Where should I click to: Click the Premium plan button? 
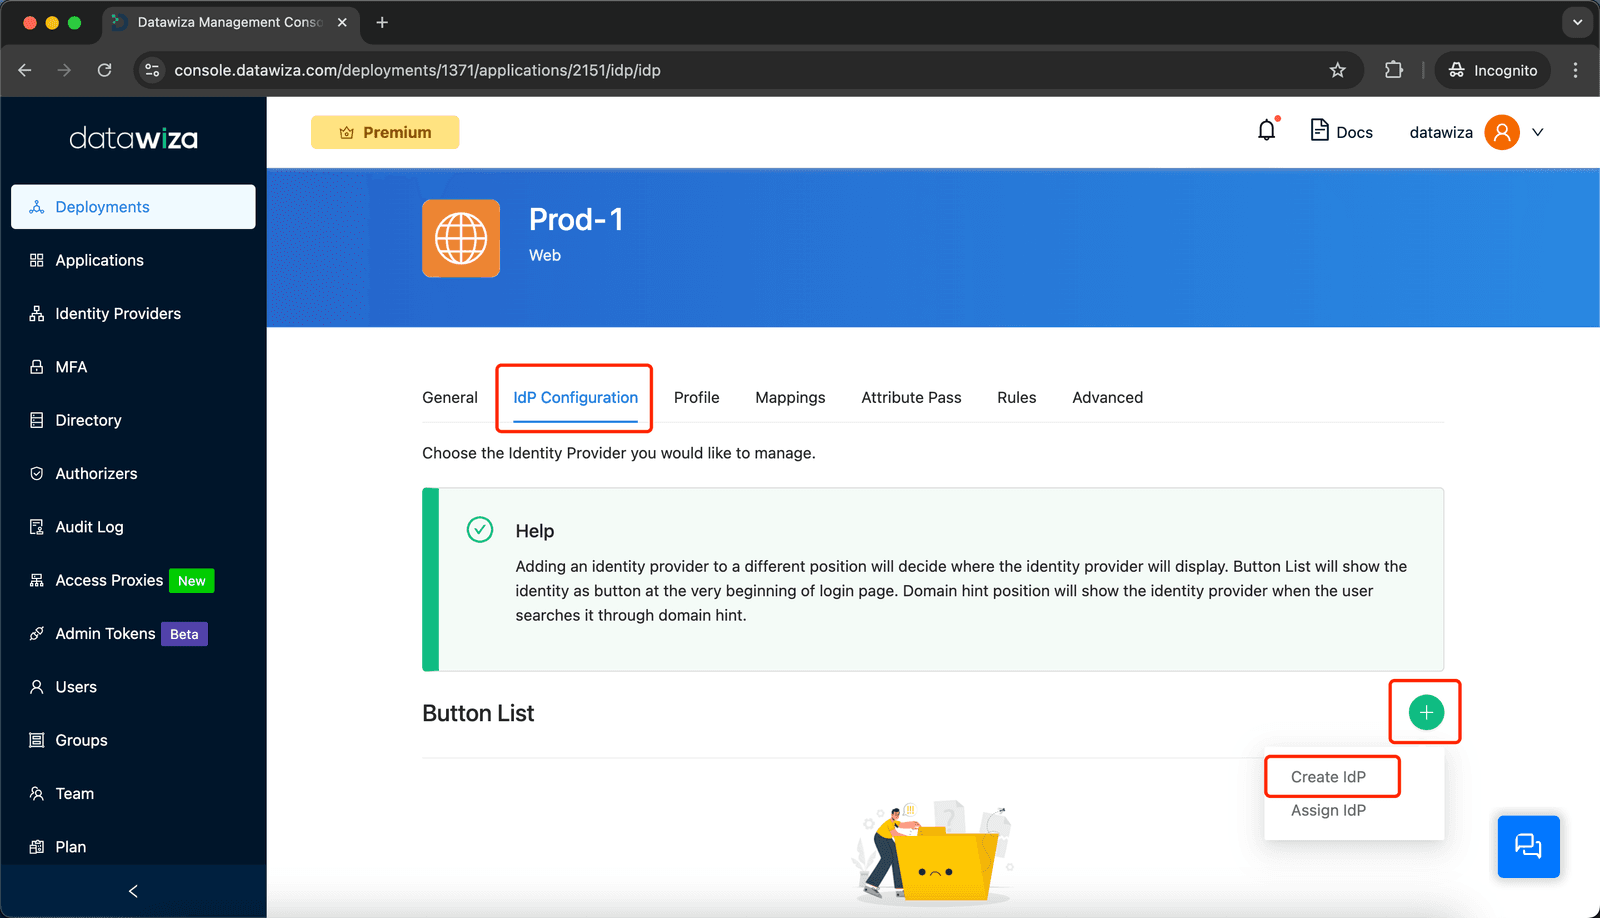coord(385,132)
